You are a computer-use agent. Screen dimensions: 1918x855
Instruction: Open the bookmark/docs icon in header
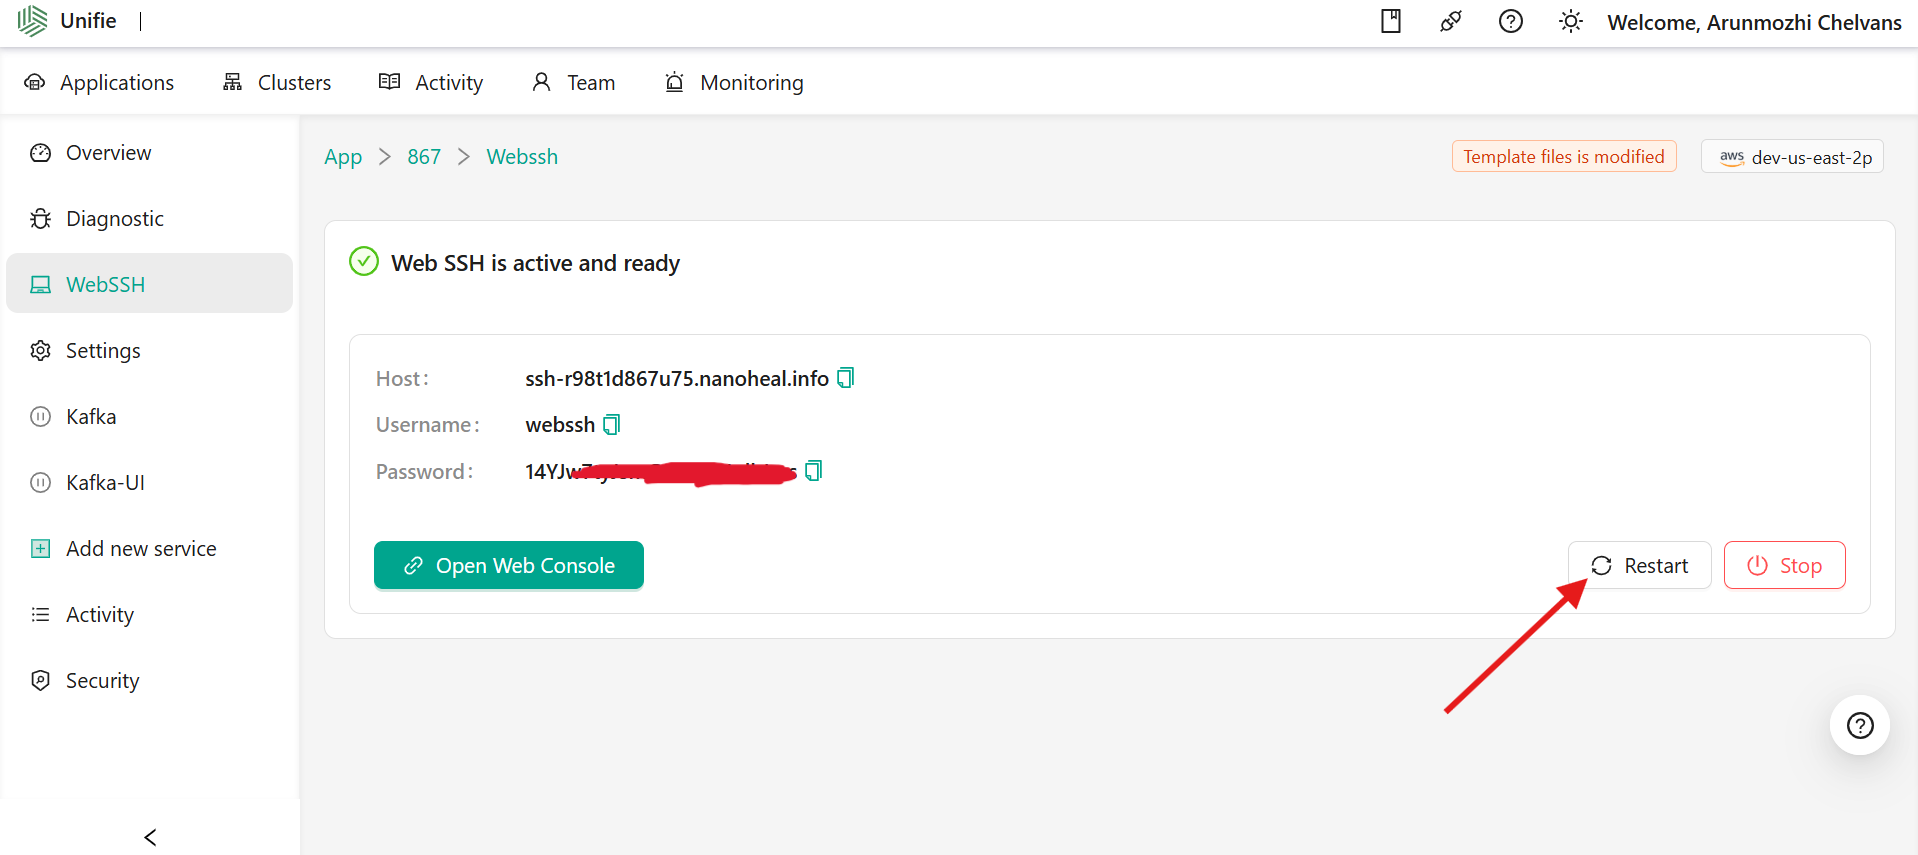click(x=1391, y=21)
